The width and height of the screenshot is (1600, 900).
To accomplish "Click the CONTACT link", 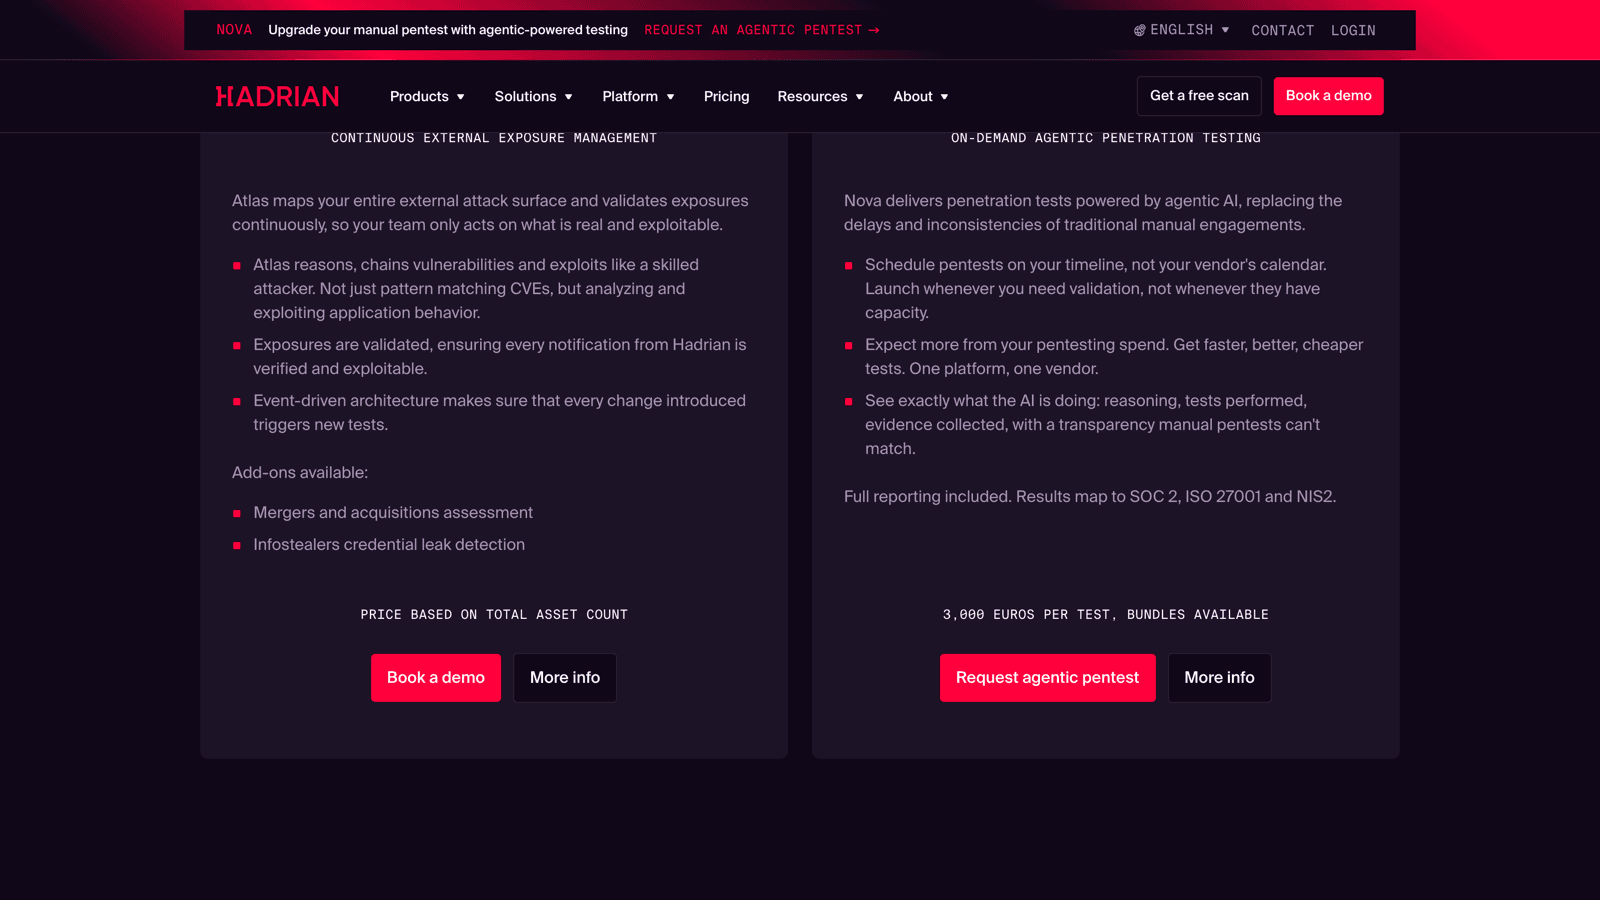I will 1282,31.
